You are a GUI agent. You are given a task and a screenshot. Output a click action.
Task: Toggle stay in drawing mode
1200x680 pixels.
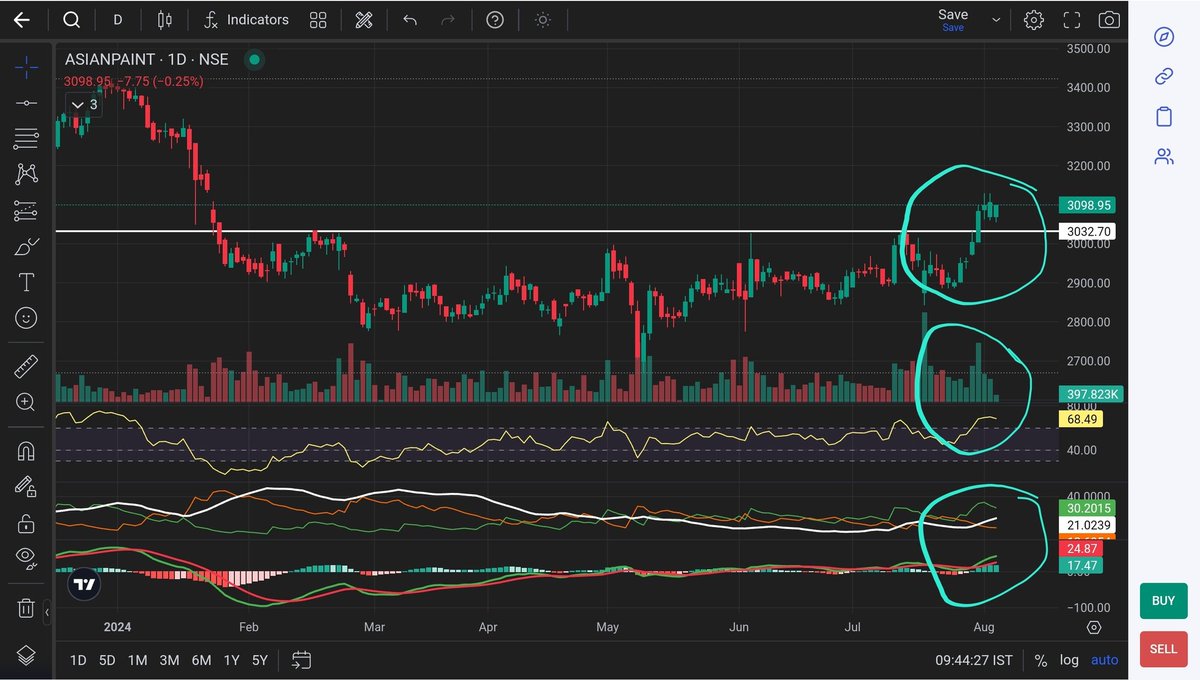coord(27,486)
